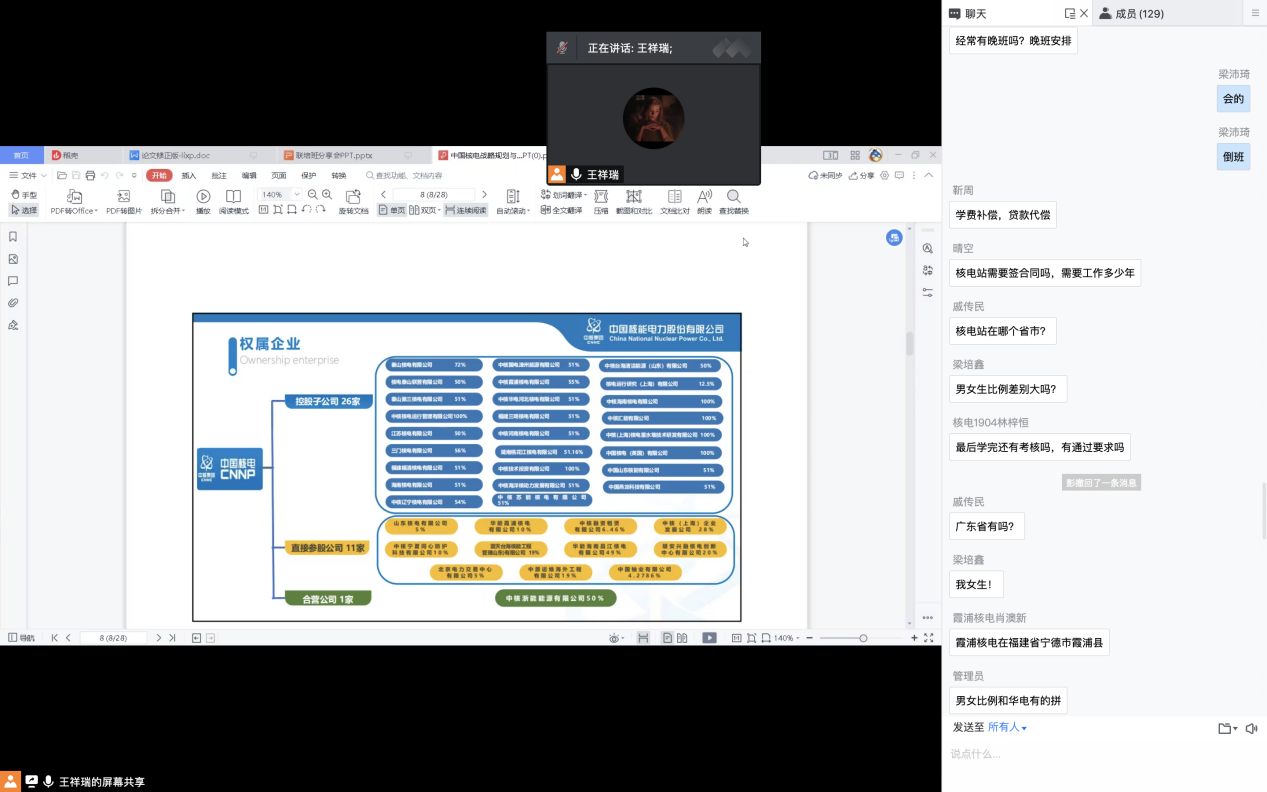
Task: Jump to last page in status bar
Action: click(172, 638)
